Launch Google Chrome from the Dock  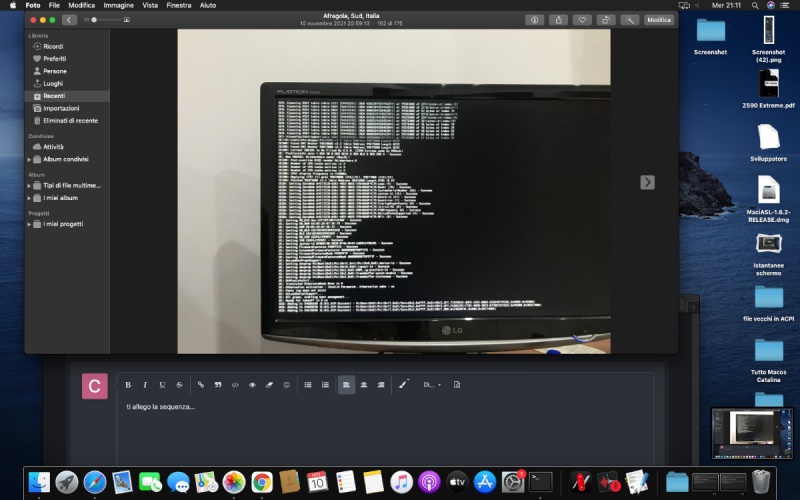coord(262,482)
